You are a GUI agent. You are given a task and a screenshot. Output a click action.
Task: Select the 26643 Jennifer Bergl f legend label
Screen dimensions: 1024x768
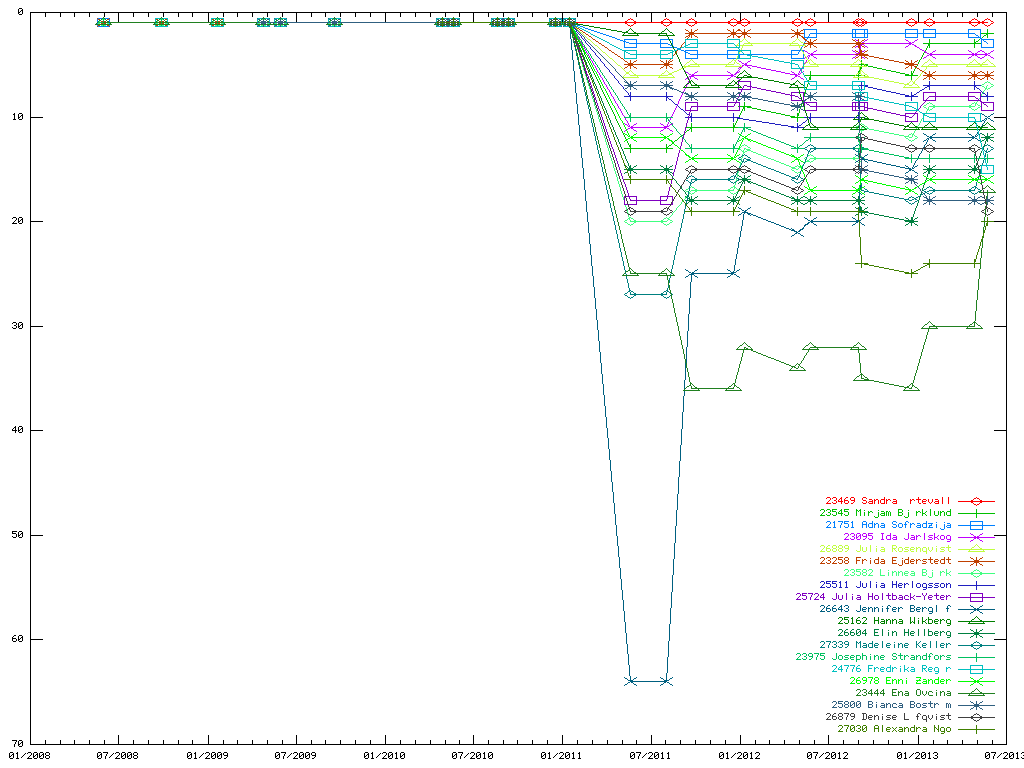[885, 609]
